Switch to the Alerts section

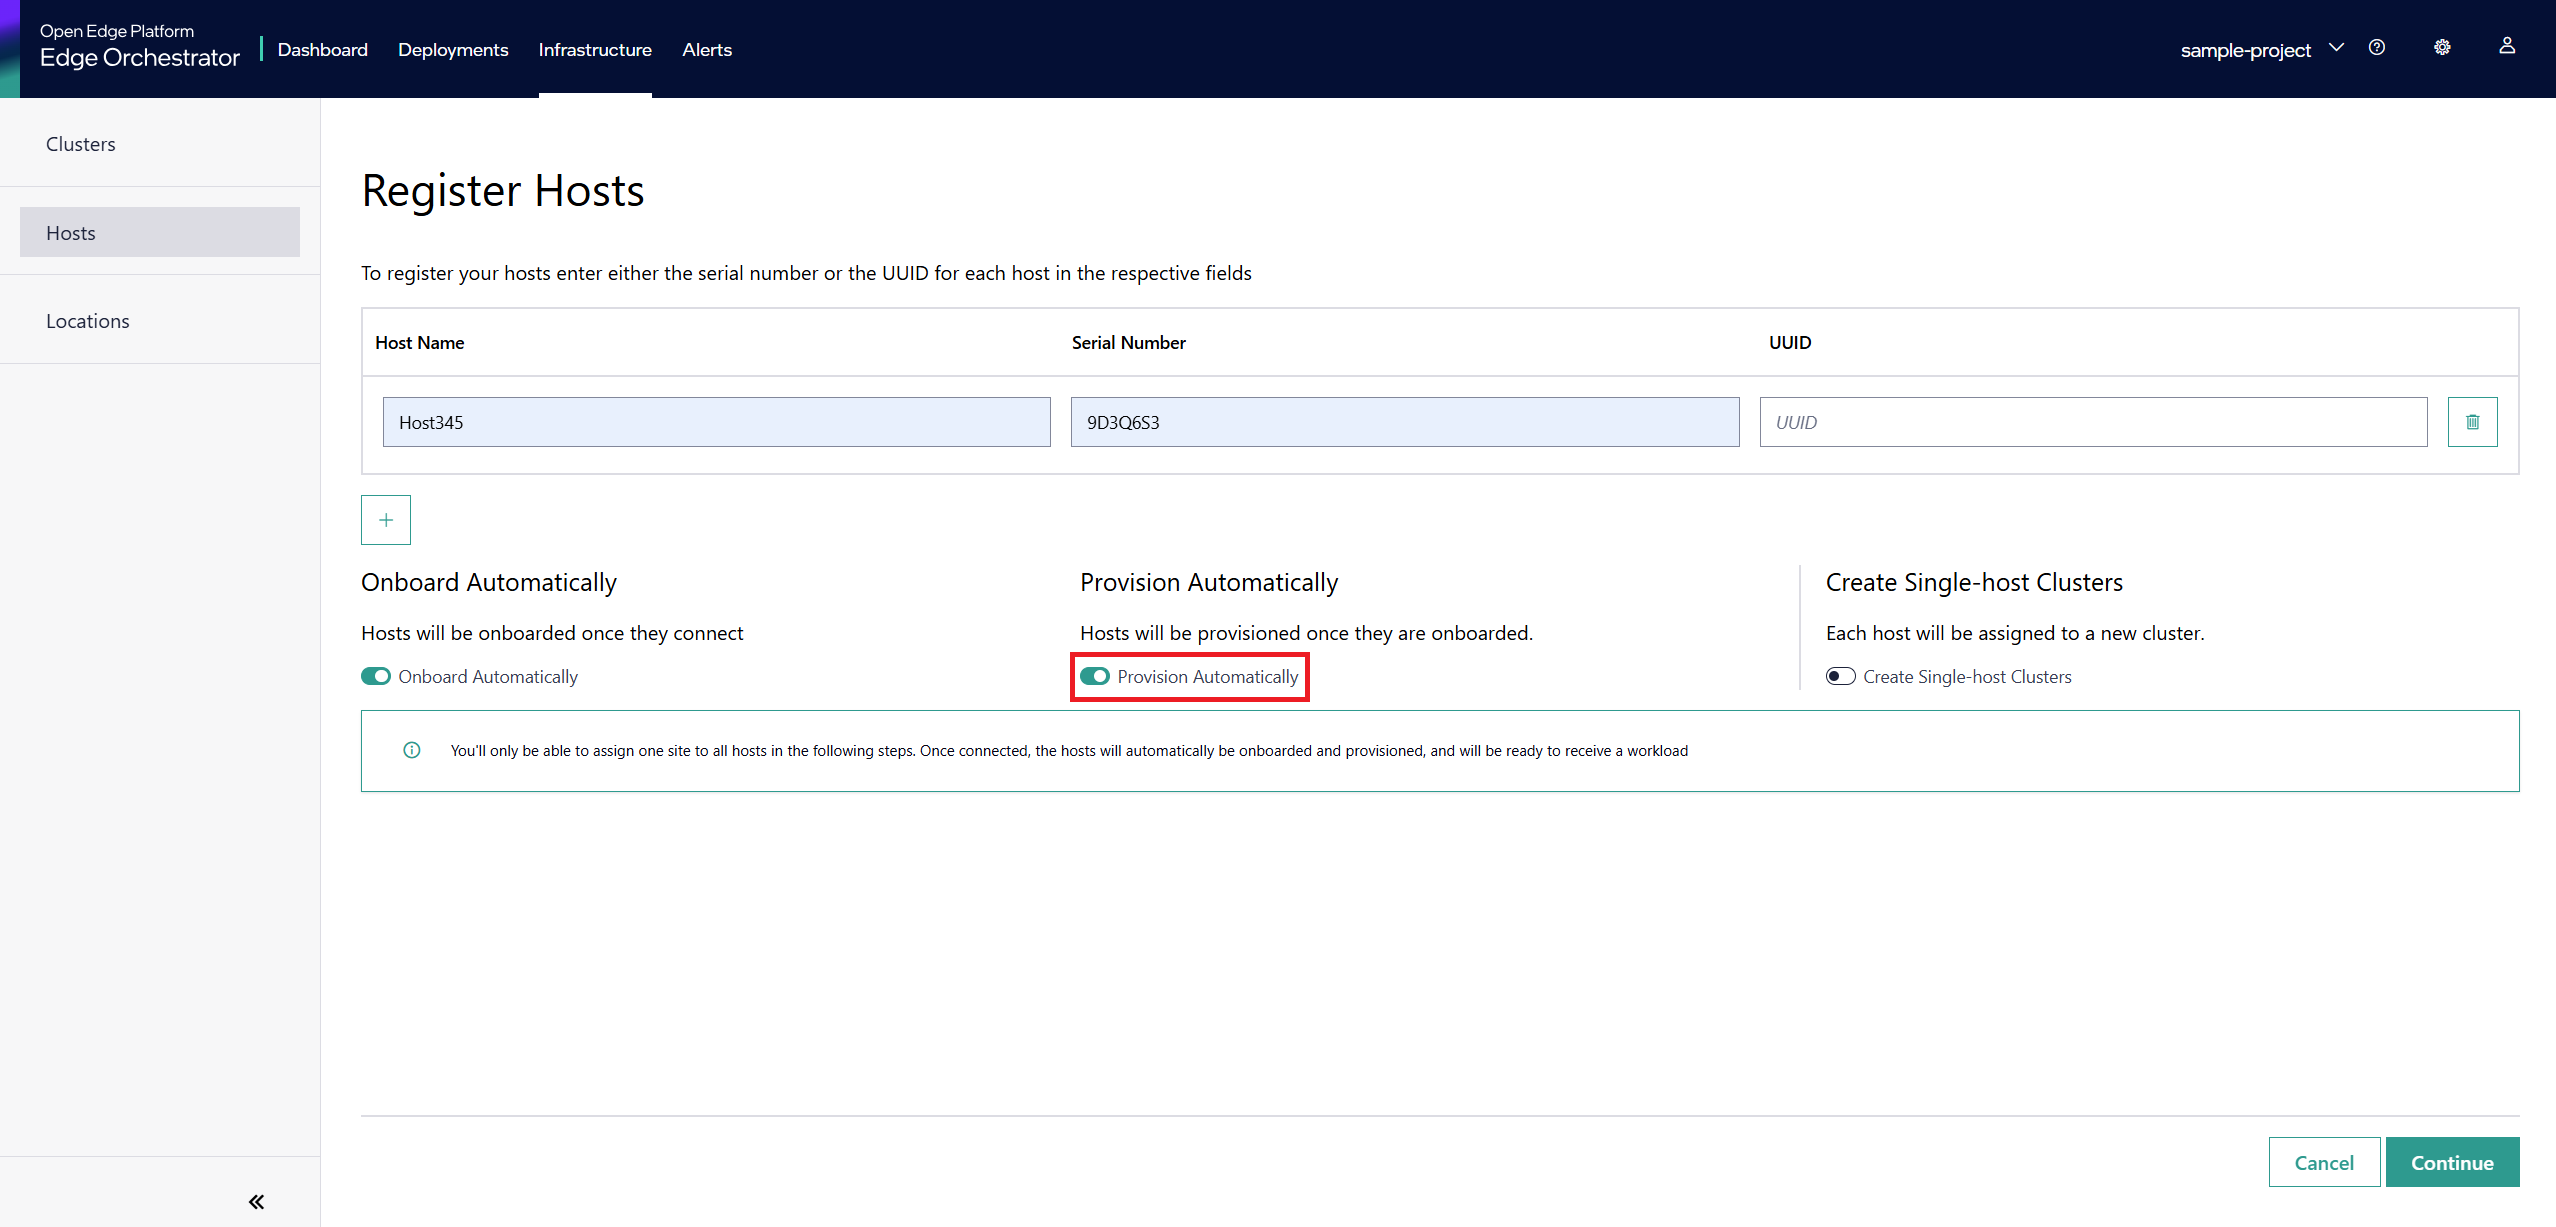tap(707, 49)
